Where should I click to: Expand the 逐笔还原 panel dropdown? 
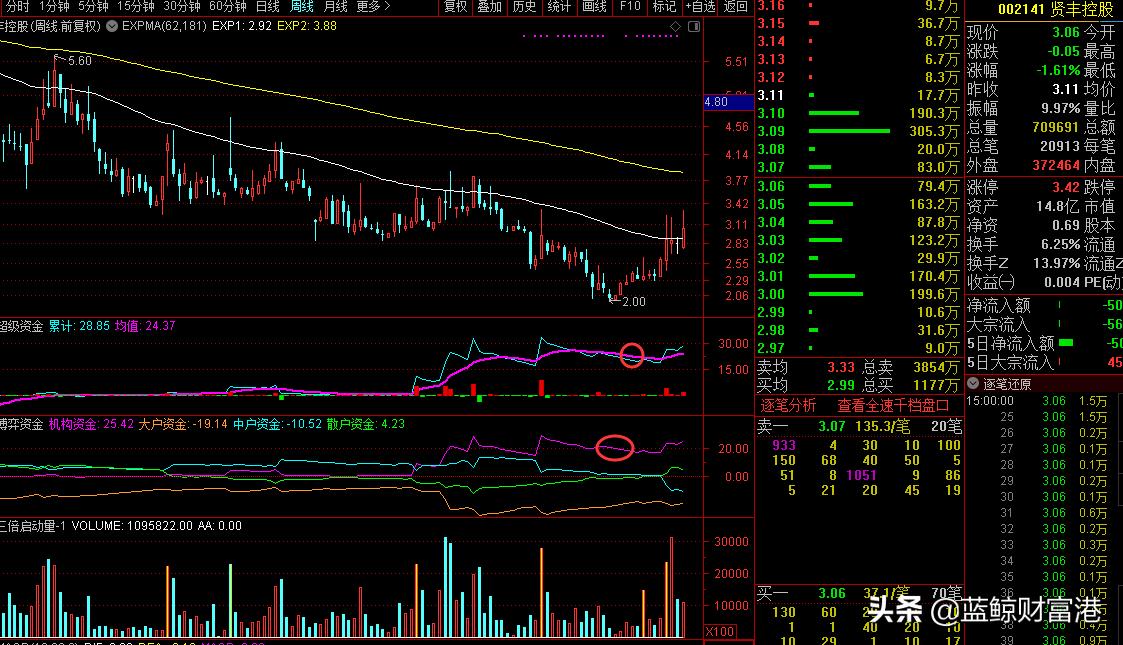pos(973,384)
